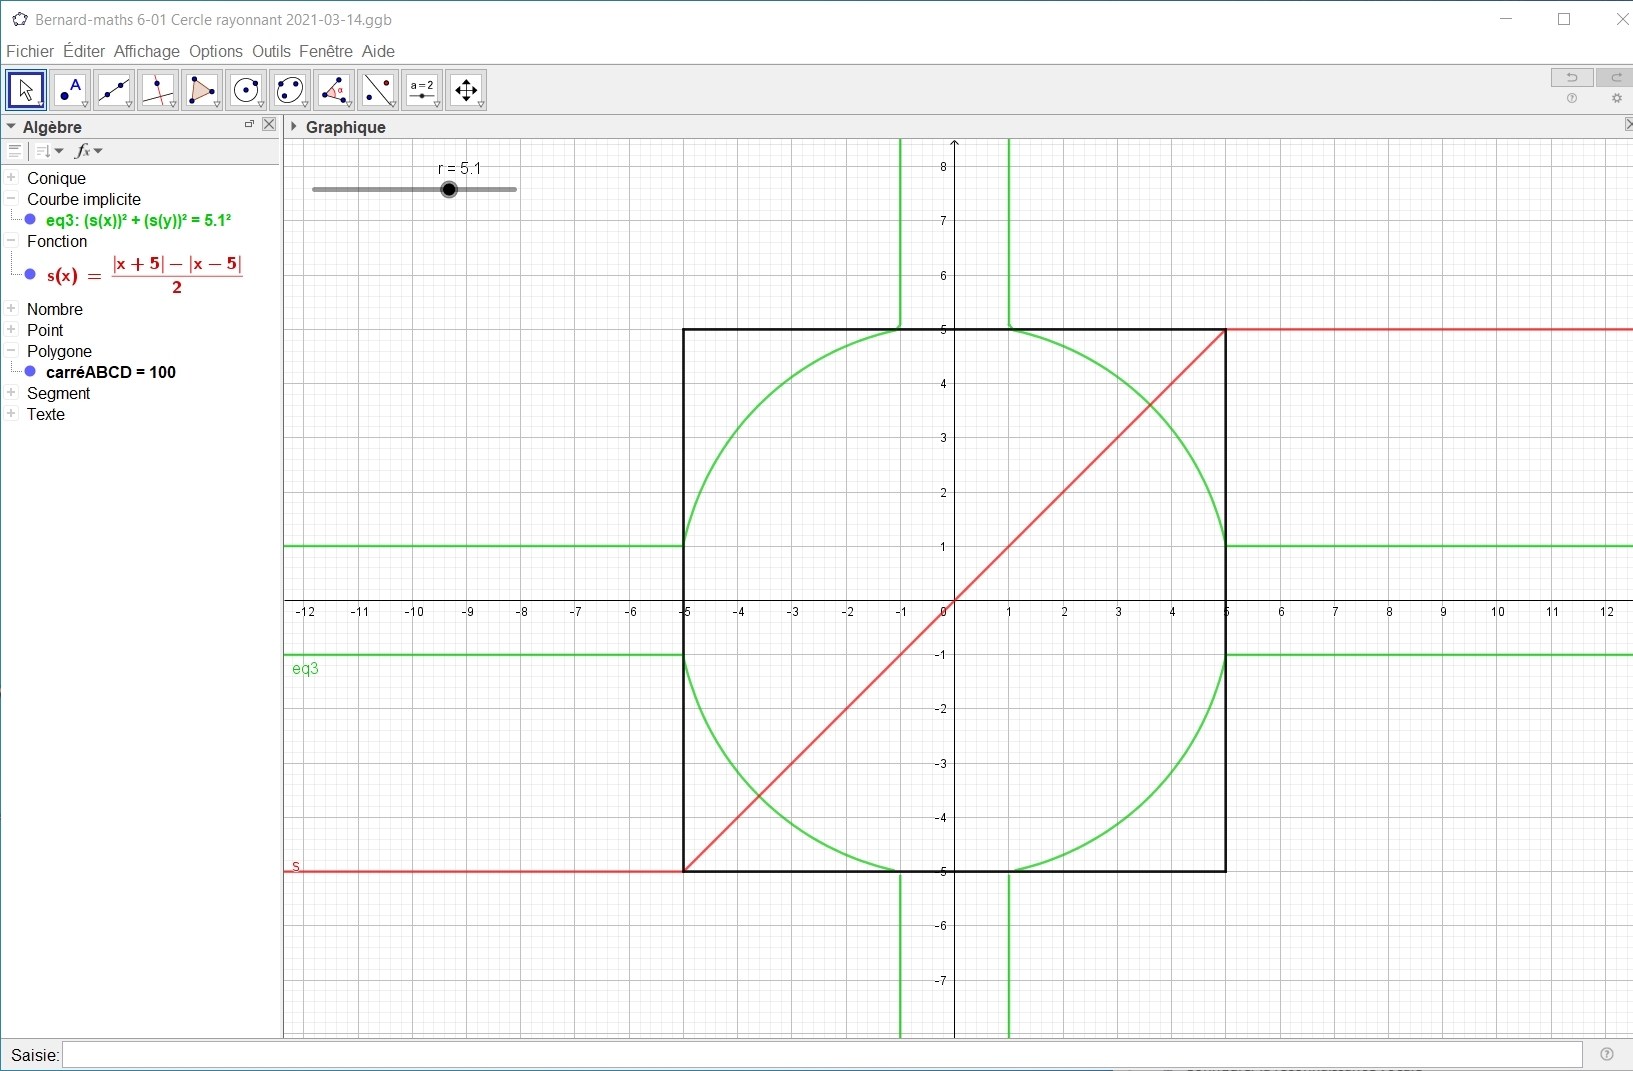Toggle visibility dot of eq3 curve
Image resolution: width=1633 pixels, height=1071 pixels.
[30, 220]
